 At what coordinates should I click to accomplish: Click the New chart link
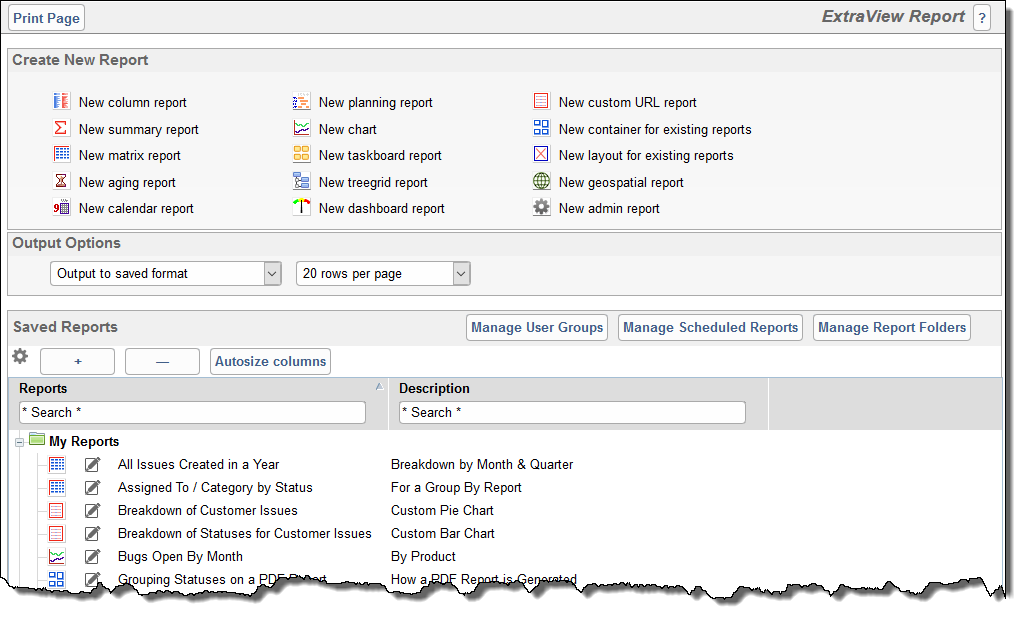tap(348, 130)
